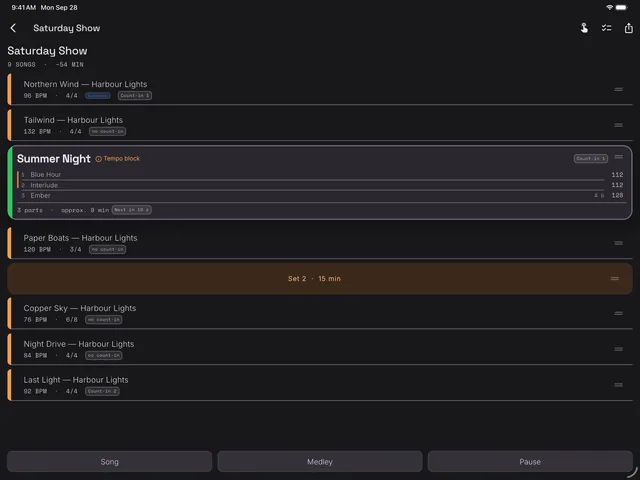Tap the large Saturday Show heading
640x480 pixels.
pos(47,51)
